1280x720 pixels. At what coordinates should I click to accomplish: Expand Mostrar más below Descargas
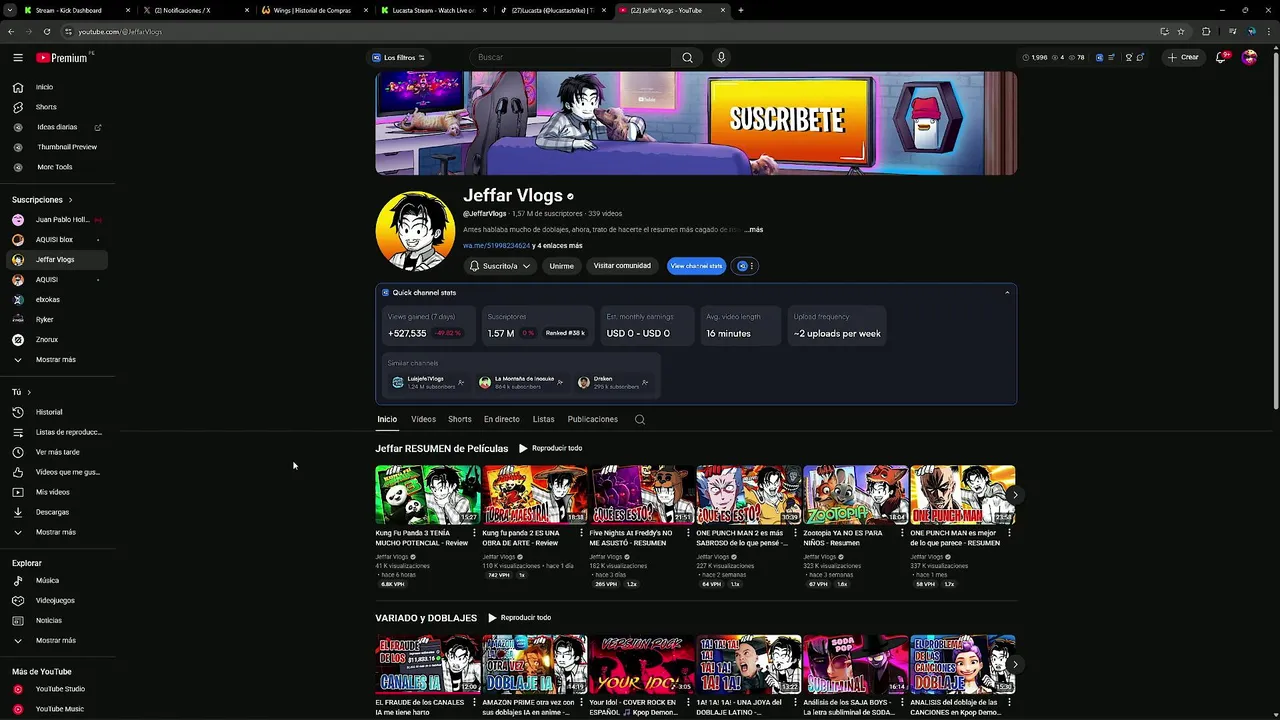tap(57, 532)
